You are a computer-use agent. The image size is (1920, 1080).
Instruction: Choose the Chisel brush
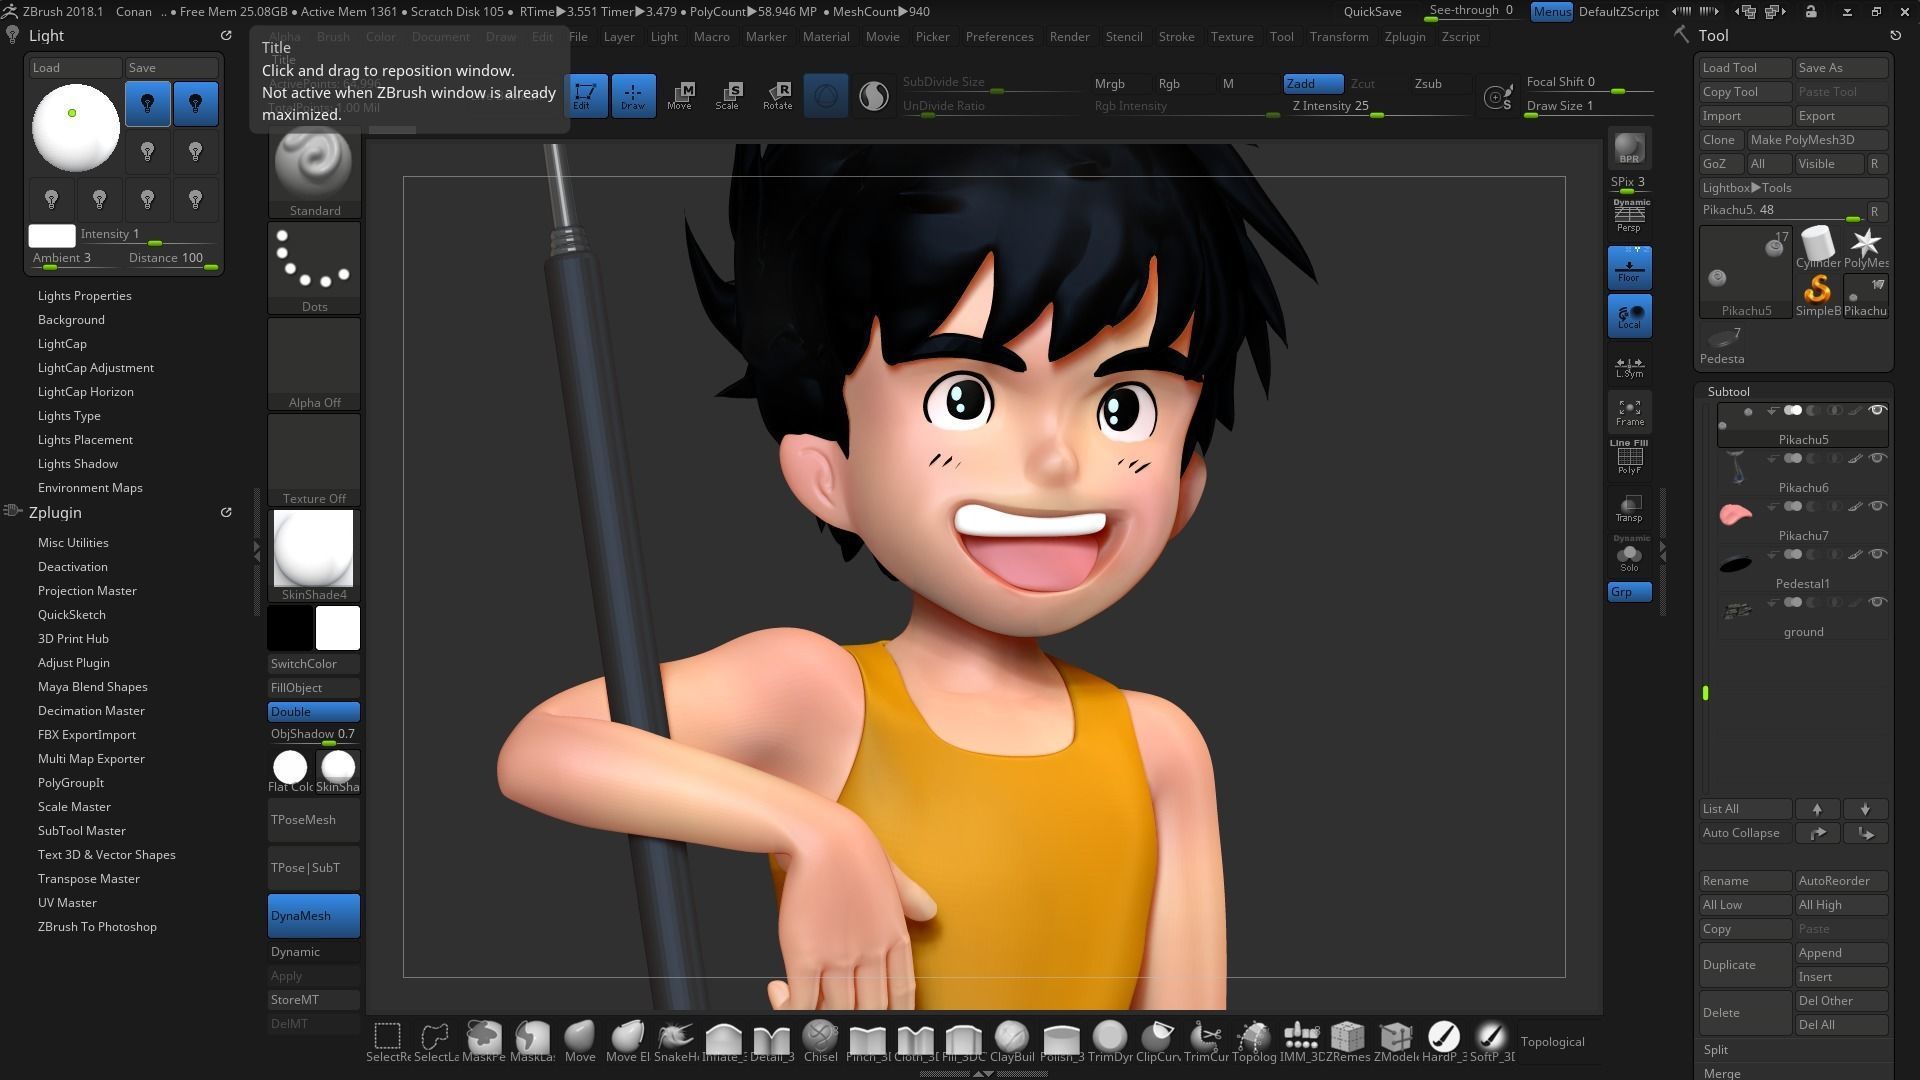pos(820,1041)
